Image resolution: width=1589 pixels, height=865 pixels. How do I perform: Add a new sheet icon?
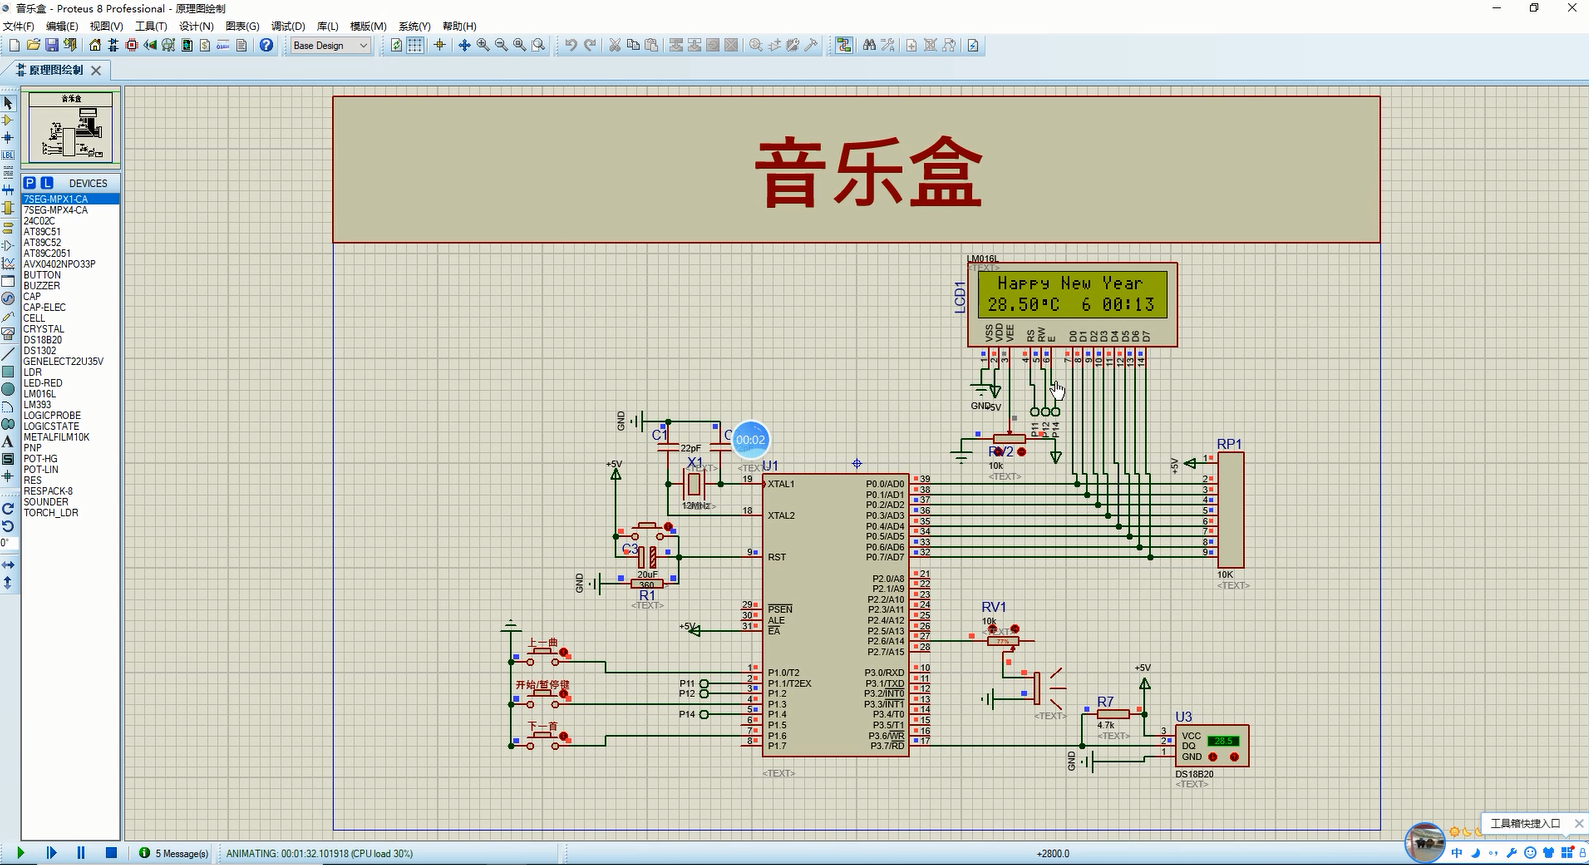coord(911,45)
